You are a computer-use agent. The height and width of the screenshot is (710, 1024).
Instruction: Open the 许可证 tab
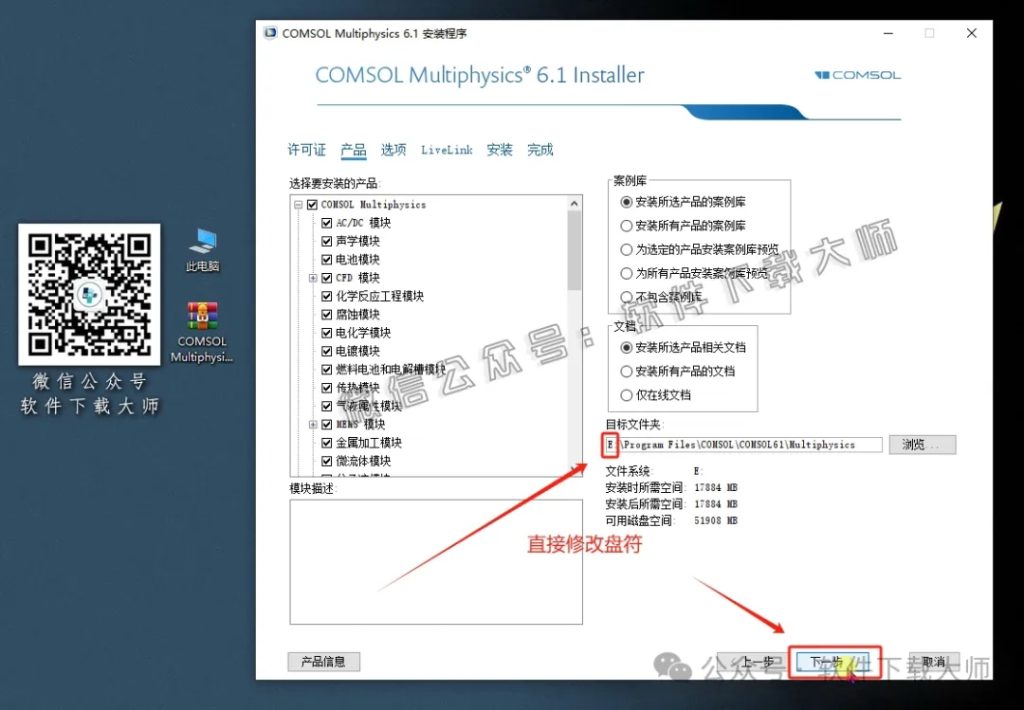(x=305, y=150)
